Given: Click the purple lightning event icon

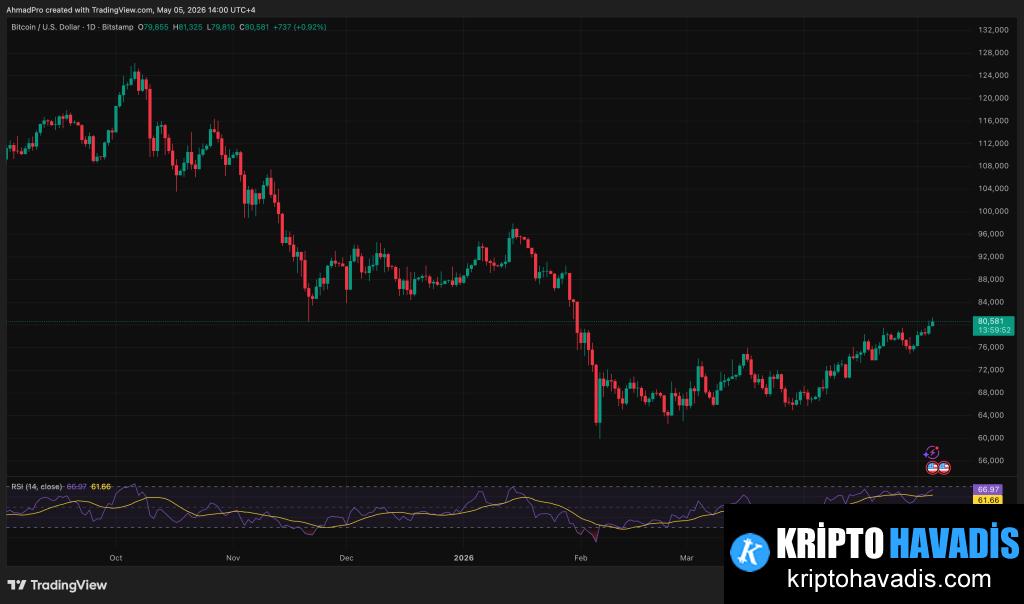Looking at the screenshot, I should click(x=931, y=452).
